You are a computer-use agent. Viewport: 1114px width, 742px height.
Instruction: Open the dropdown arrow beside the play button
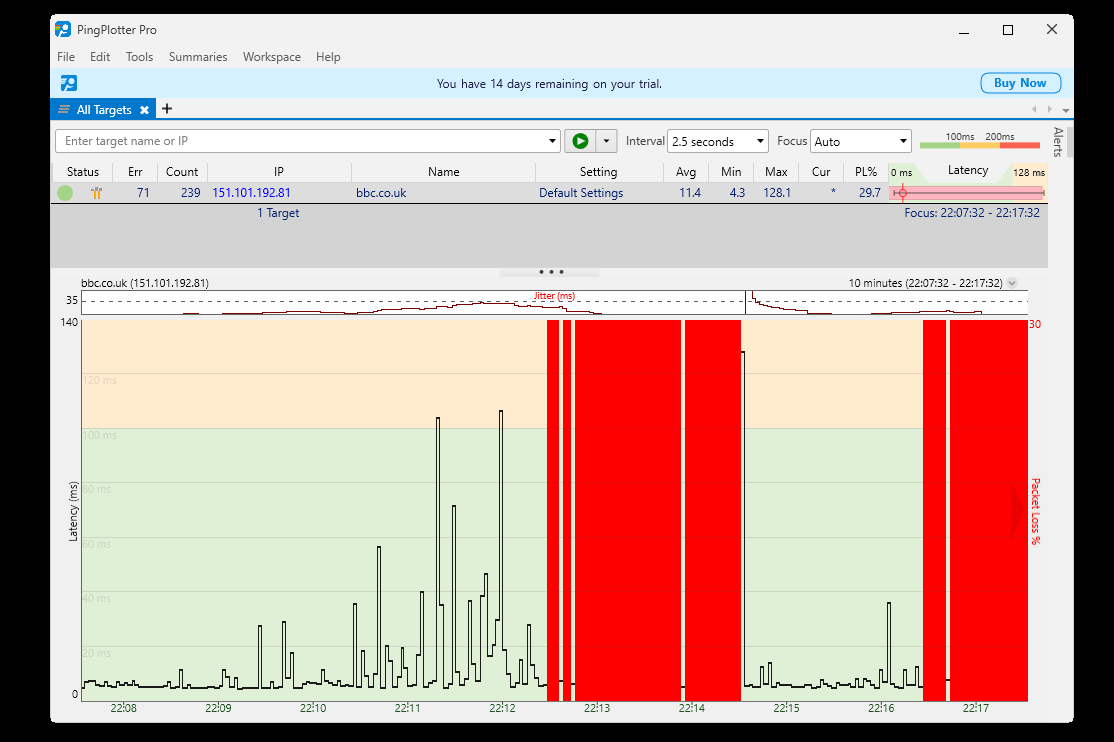click(x=606, y=141)
